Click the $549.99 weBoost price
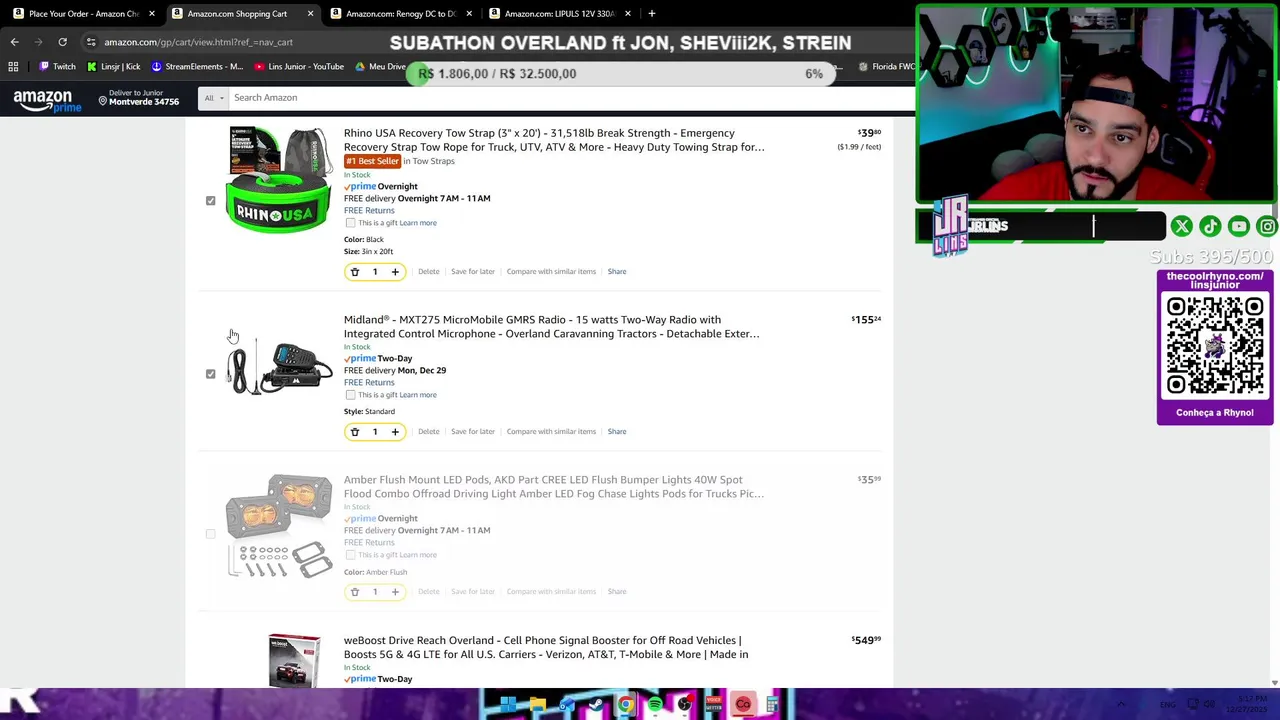The width and height of the screenshot is (1280, 720). tap(866, 640)
